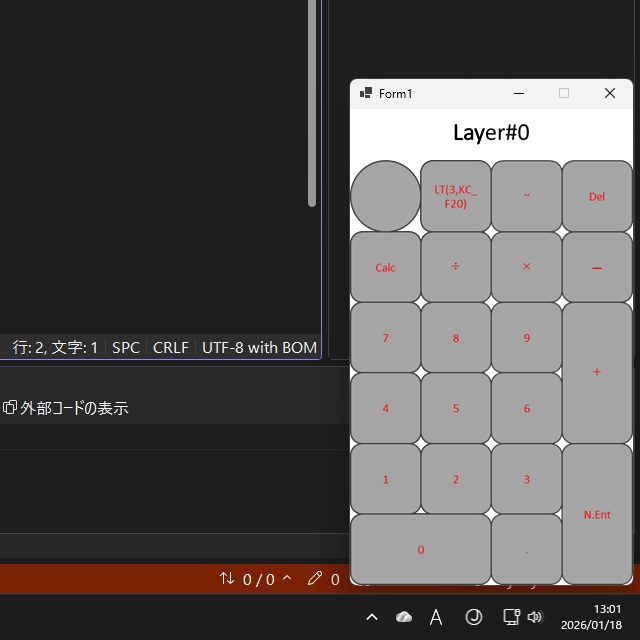Click the N.Ent numpad enter key
Image resolution: width=640 pixels, height=640 pixels.
597,514
